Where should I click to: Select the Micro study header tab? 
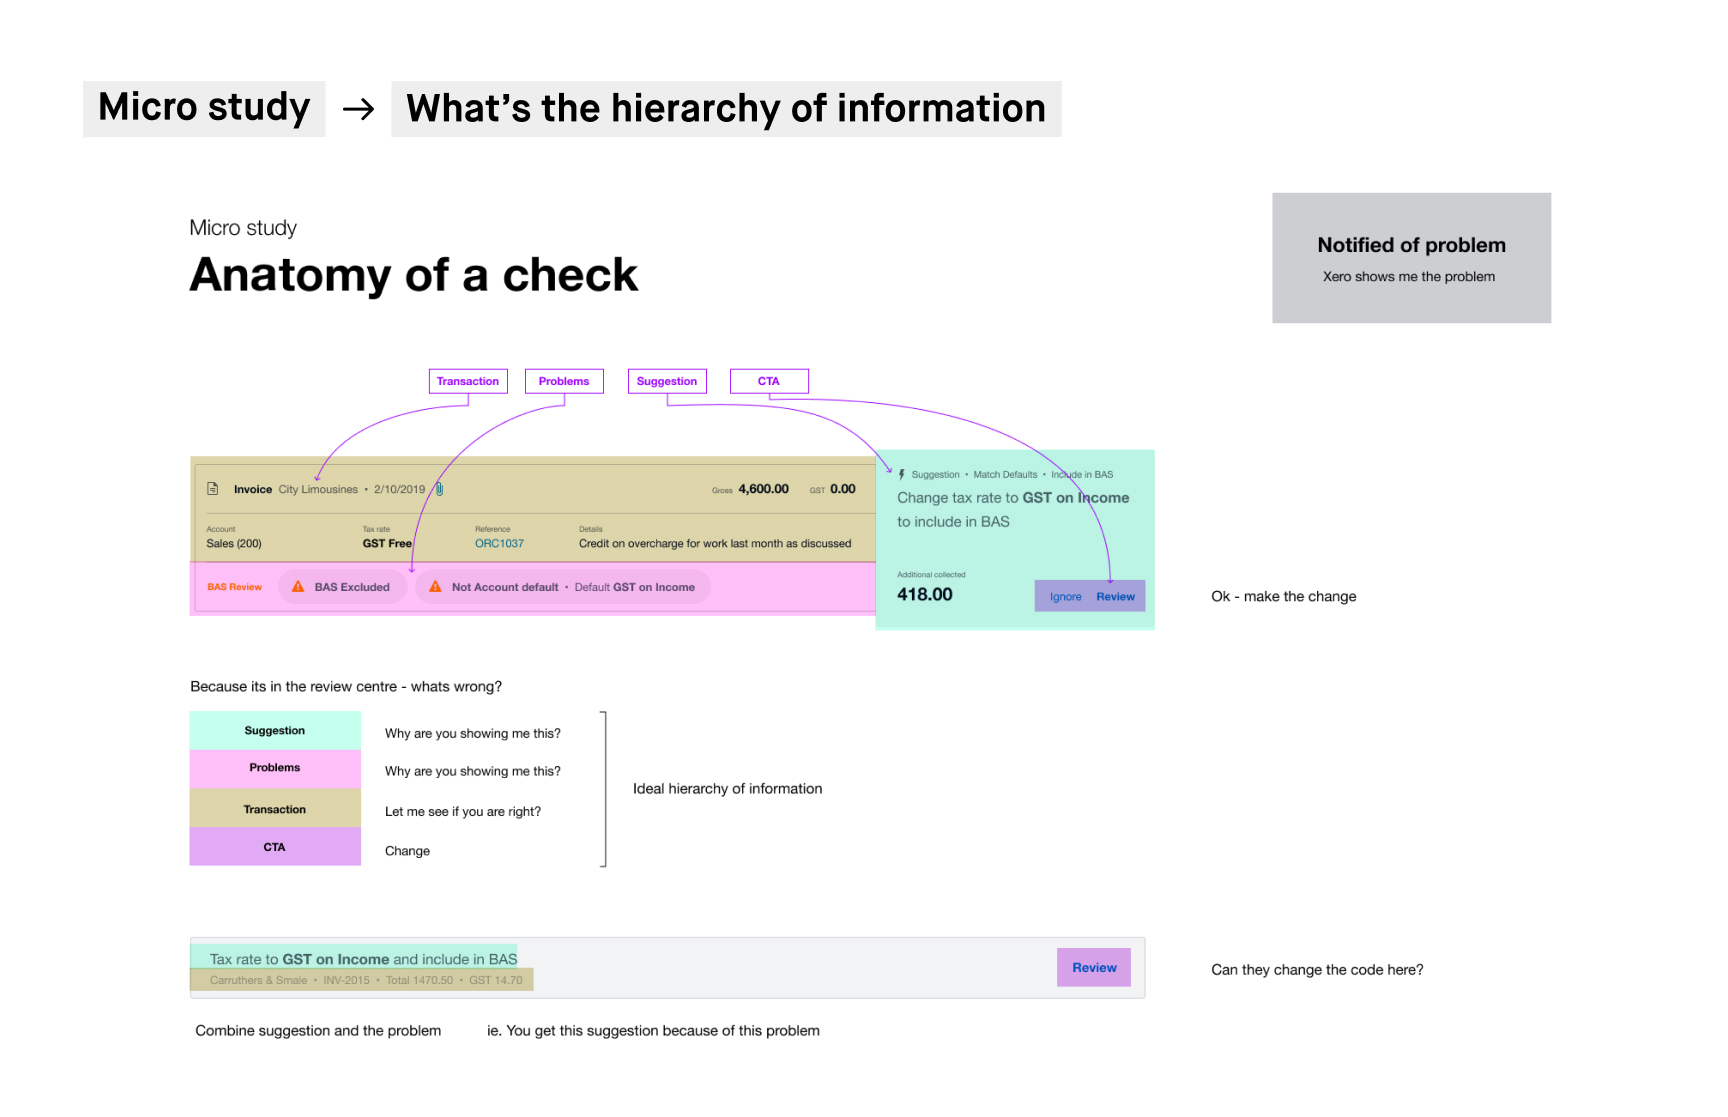(204, 107)
